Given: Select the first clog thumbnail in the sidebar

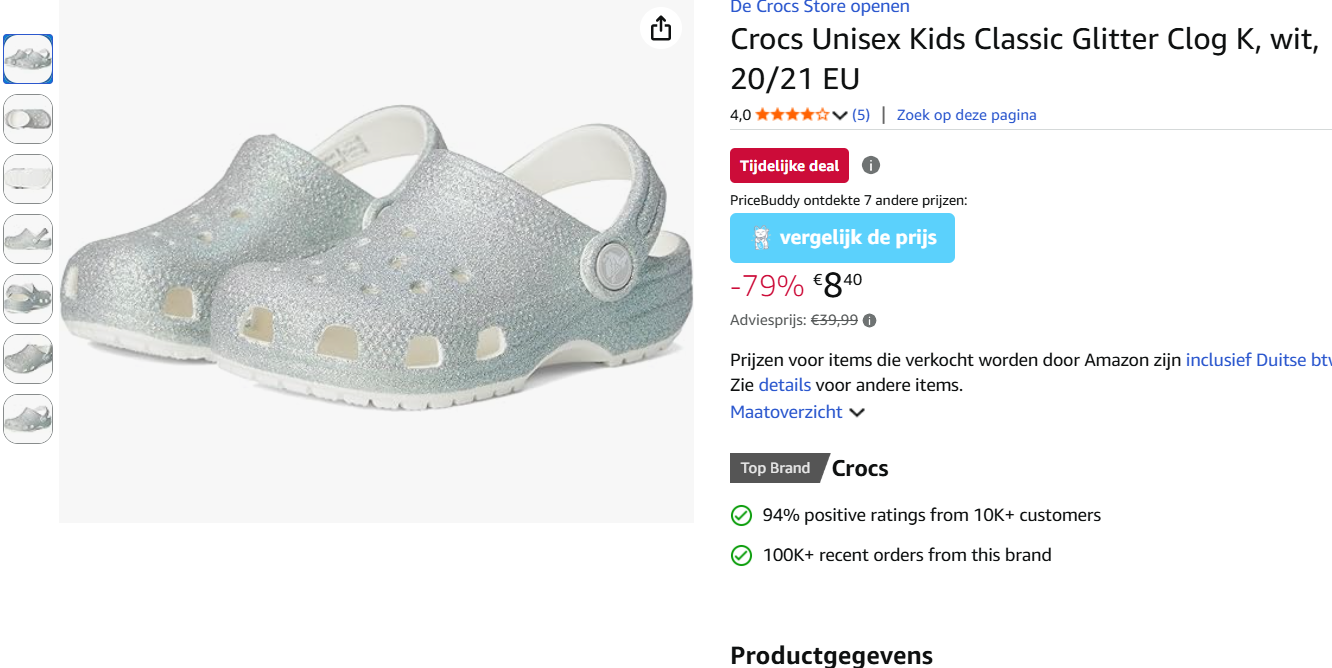Looking at the screenshot, I should coord(28,59).
